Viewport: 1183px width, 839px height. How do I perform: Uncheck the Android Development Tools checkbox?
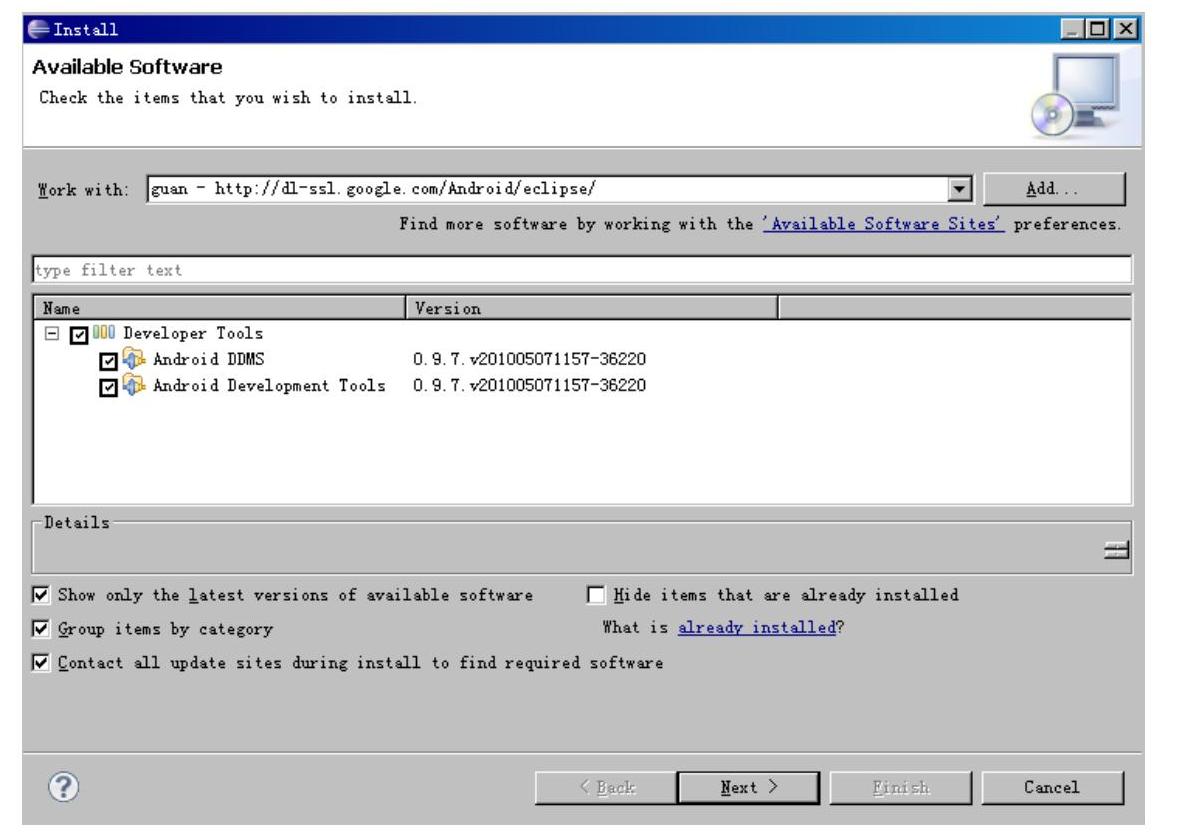pos(109,387)
